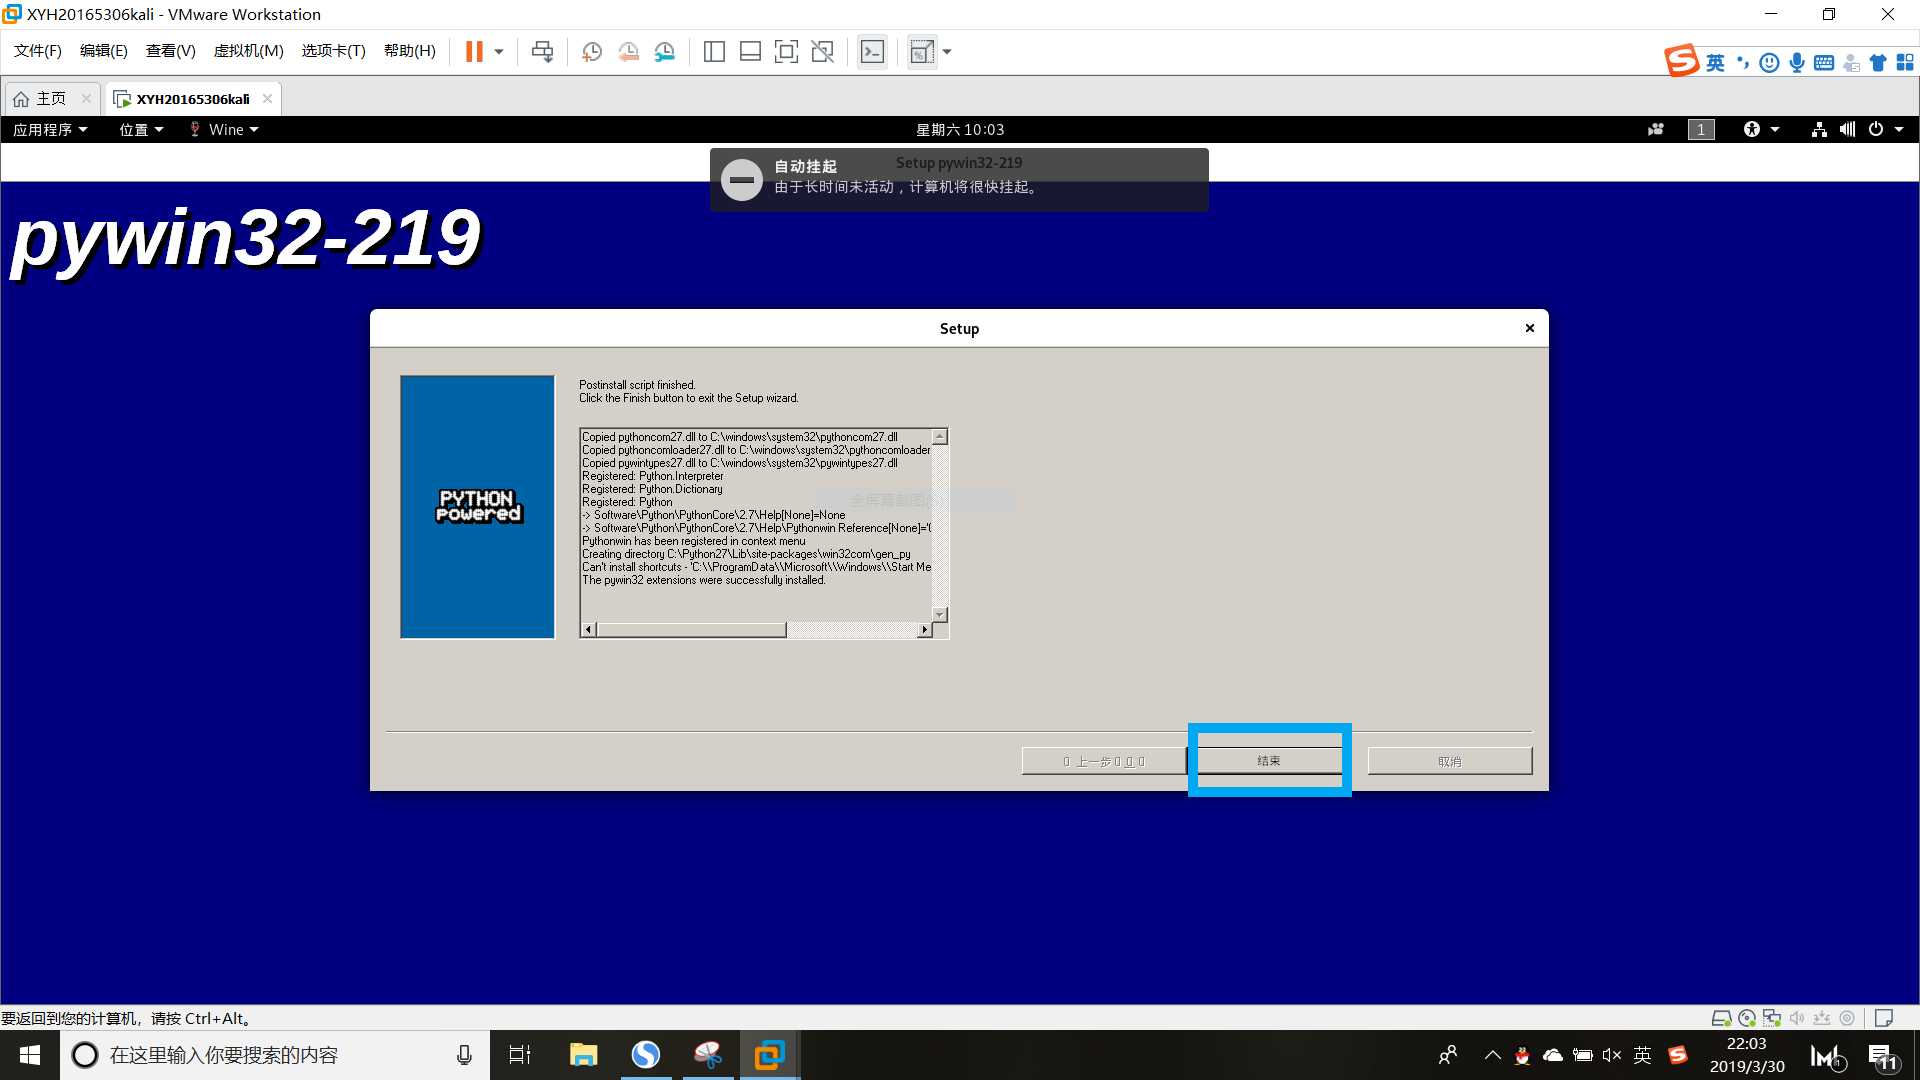Pause the virtual machine with the orange pause button
The image size is (1920, 1080).
[x=474, y=51]
